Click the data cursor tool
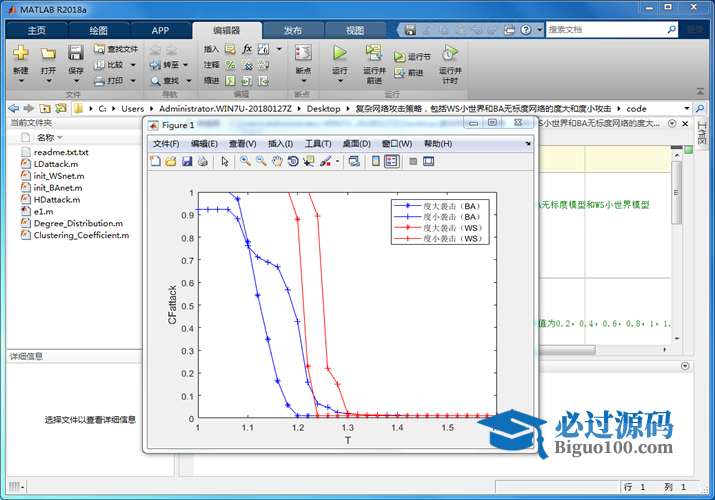The image size is (715, 500). click(308, 161)
